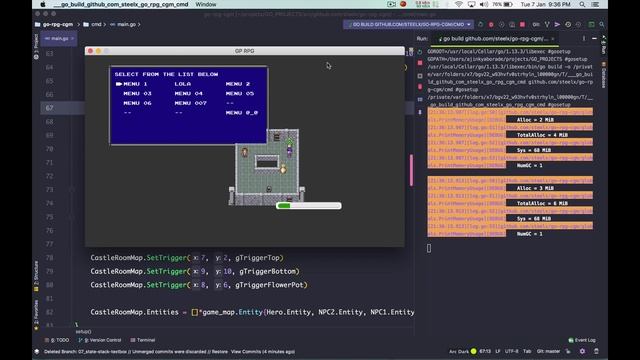Open the Favorites tool window sidebar tab
The height and width of the screenshot is (360, 640).
coord(36,315)
